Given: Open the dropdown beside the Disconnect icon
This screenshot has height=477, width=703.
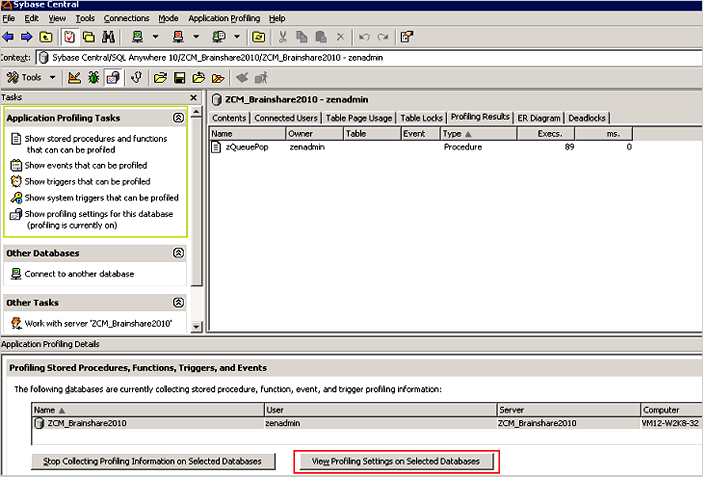Looking at the screenshot, I should (196, 37).
